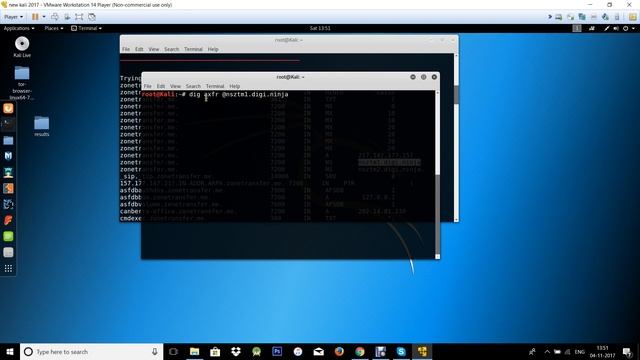Open View menu in front terminal
This screenshot has width=640, height=360.
[x=176, y=86]
